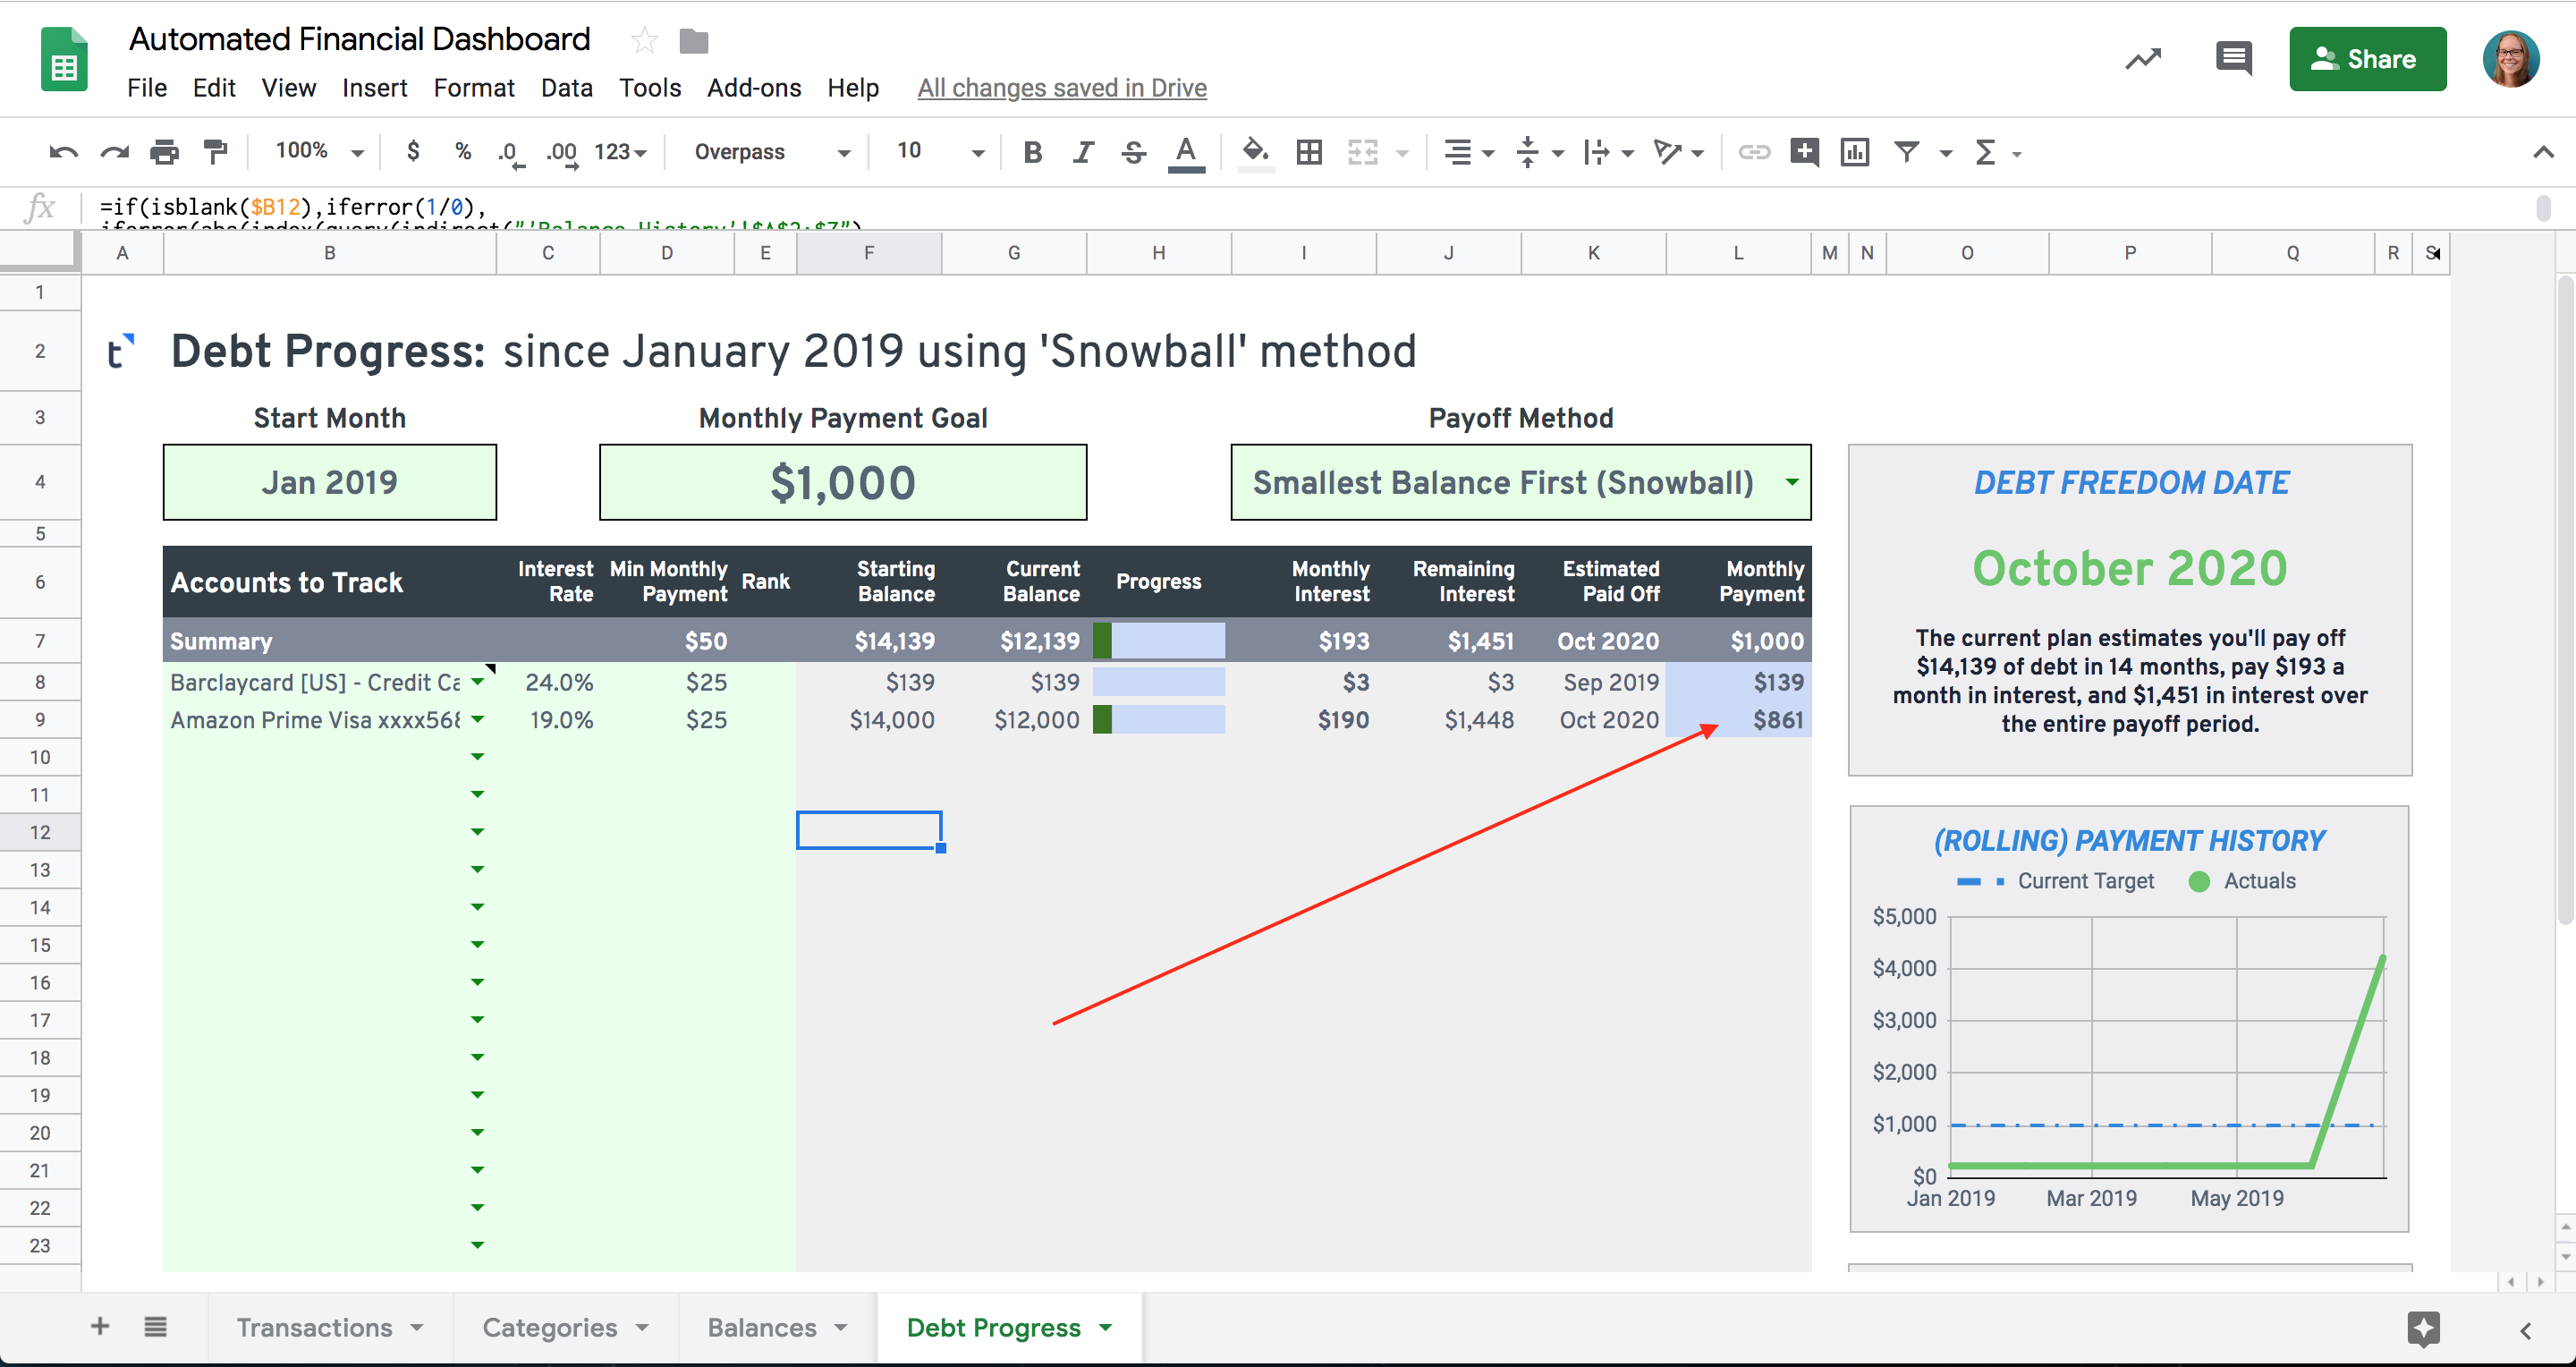The height and width of the screenshot is (1367, 2576).
Task: Open the Explore button at bottom right
Action: [x=2424, y=1329]
